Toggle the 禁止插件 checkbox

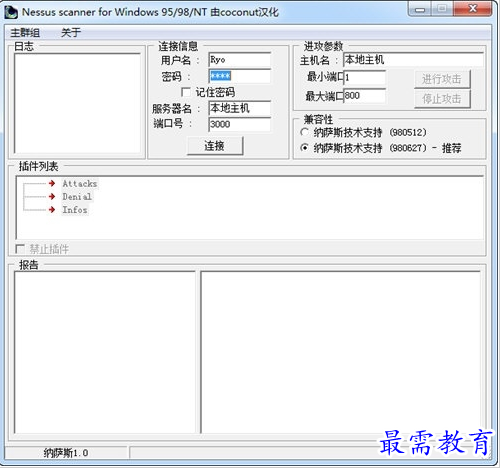pyautogui.click(x=20, y=249)
